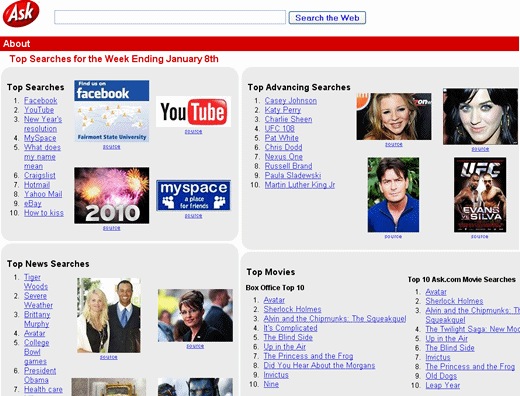Open The Twilight Saga: New Moon link
This screenshot has width=520, height=396.
(472, 329)
